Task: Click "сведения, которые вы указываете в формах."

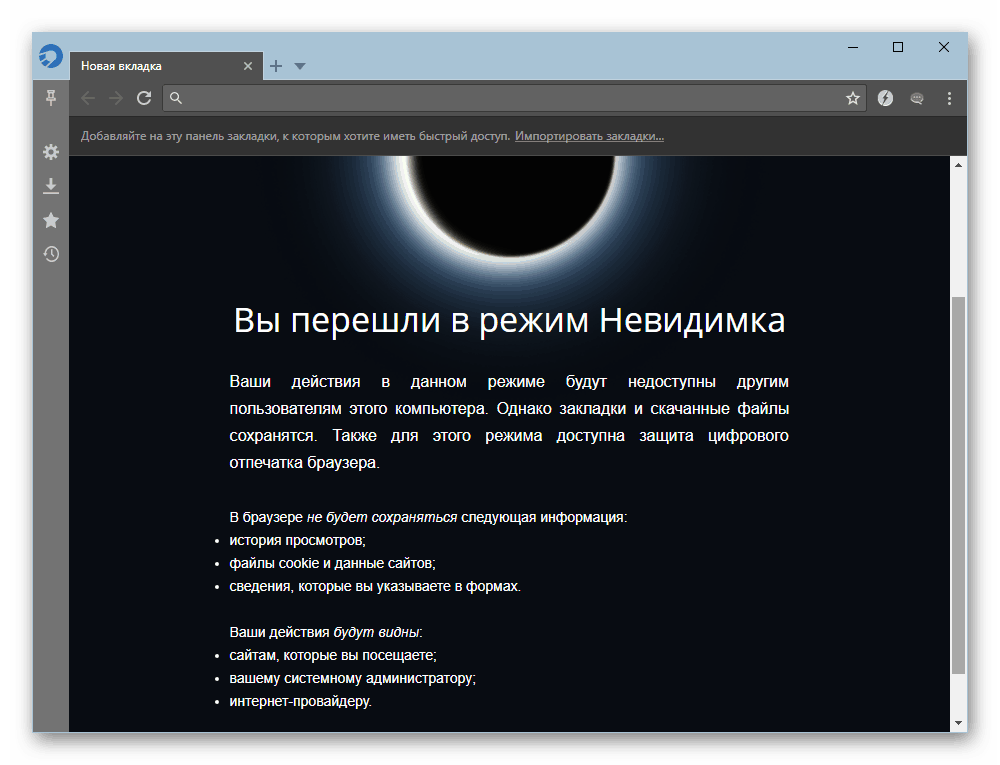Action: (375, 586)
